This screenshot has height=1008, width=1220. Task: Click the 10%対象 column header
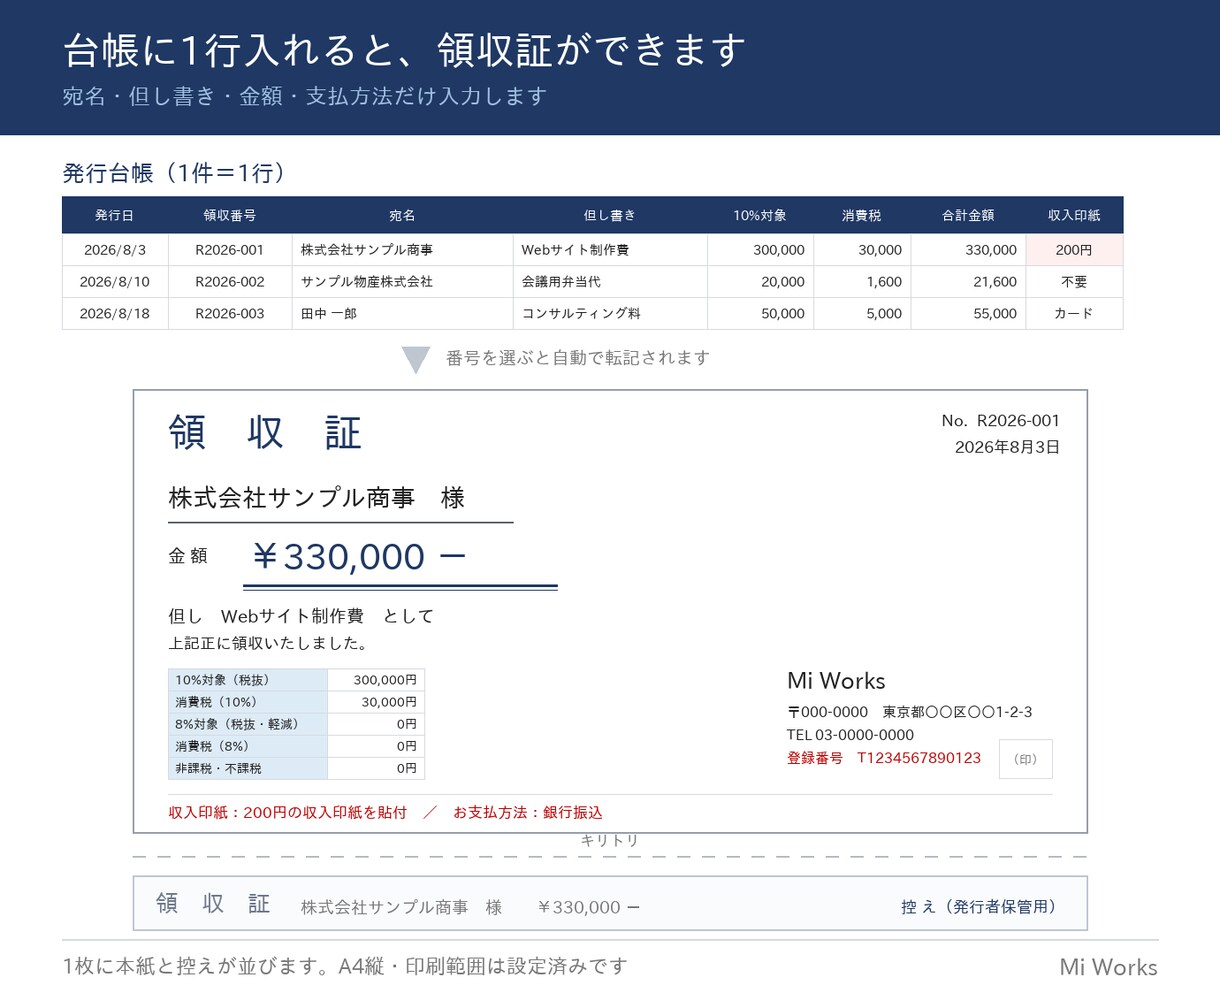coord(760,215)
